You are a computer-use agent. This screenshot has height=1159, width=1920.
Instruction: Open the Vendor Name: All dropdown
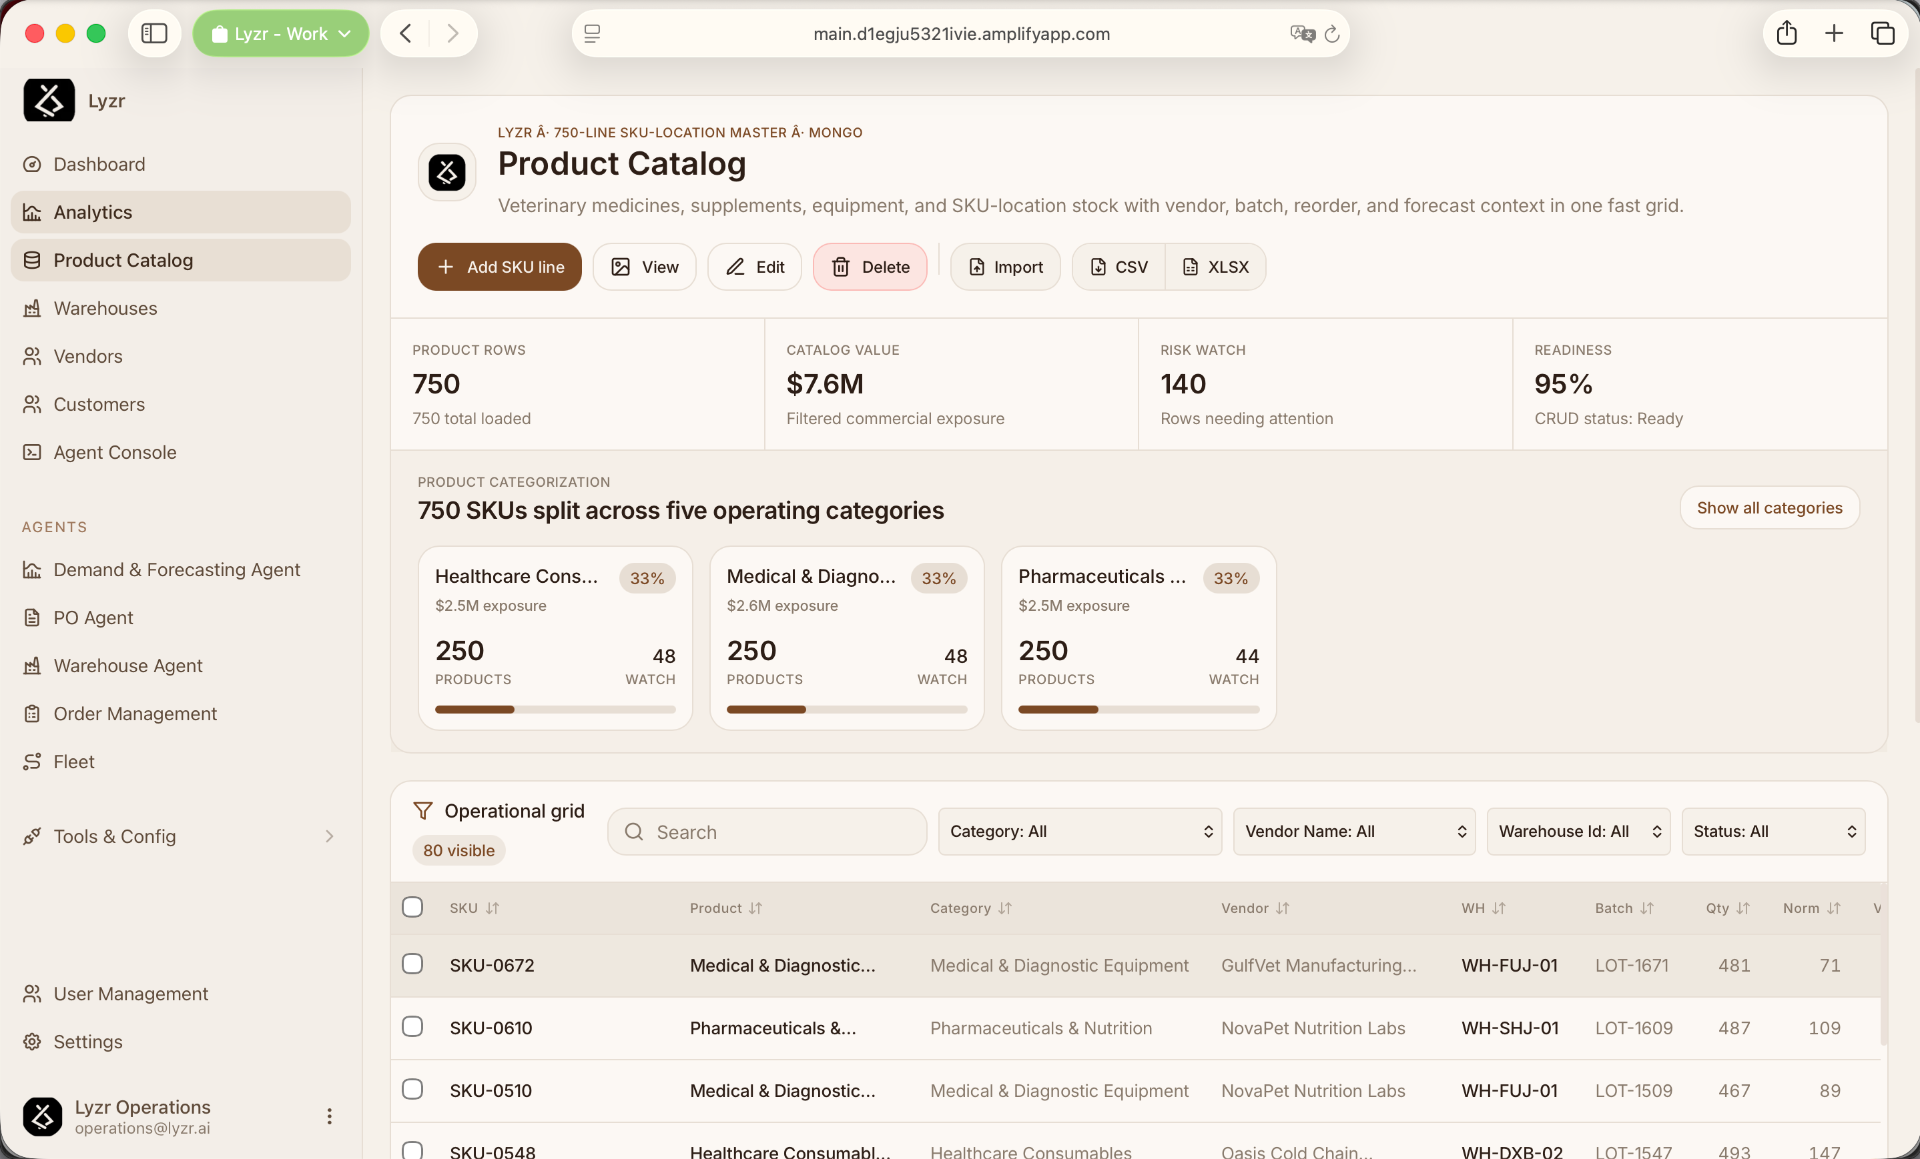coord(1354,832)
